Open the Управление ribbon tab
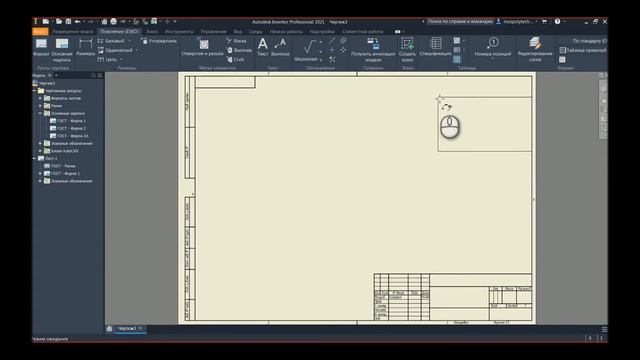Viewport: 640px width, 360px height. pyautogui.click(x=213, y=31)
